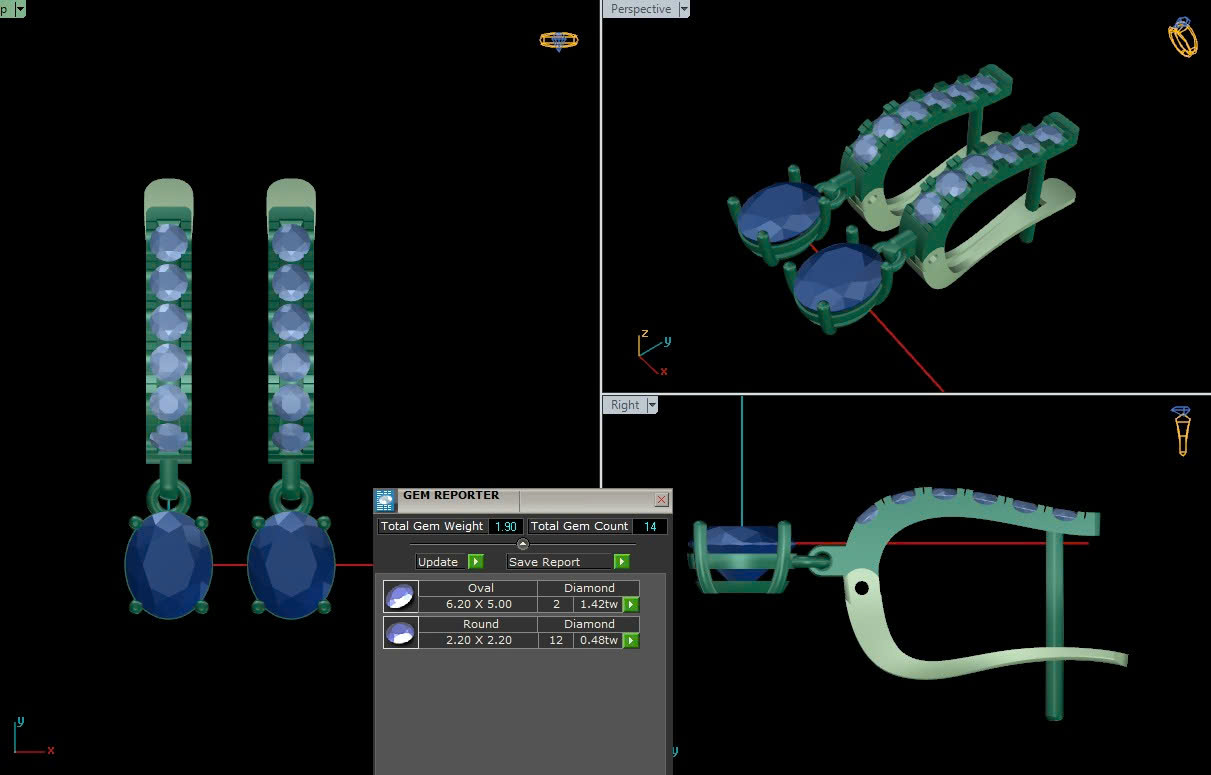Viewport: 1211px width, 775px height.
Task: Click the ring icon in Perspective viewport
Action: click(x=1182, y=37)
